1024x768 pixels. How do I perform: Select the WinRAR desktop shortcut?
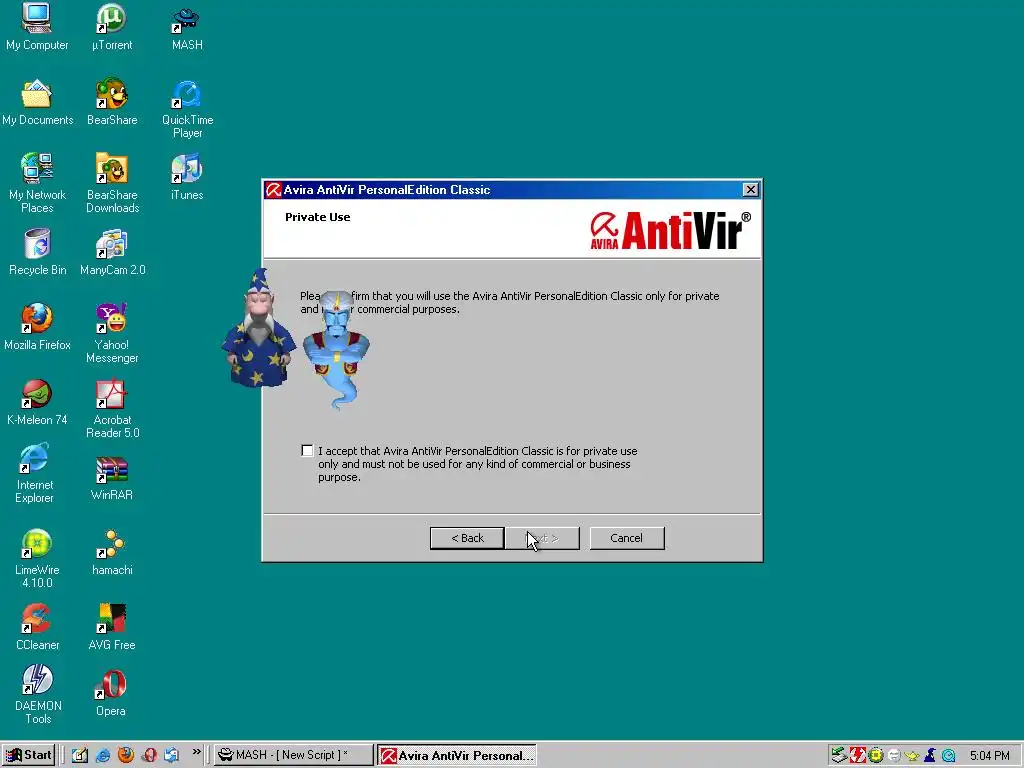pos(112,477)
